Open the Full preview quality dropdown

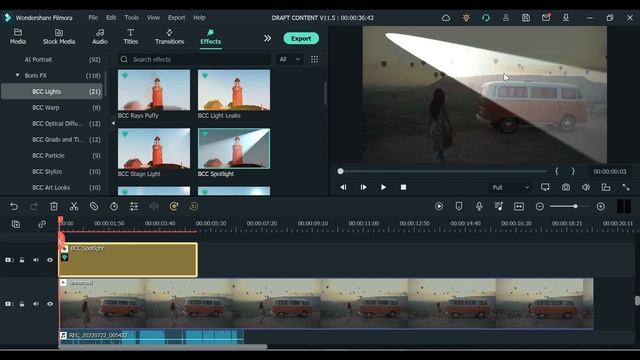pos(510,187)
